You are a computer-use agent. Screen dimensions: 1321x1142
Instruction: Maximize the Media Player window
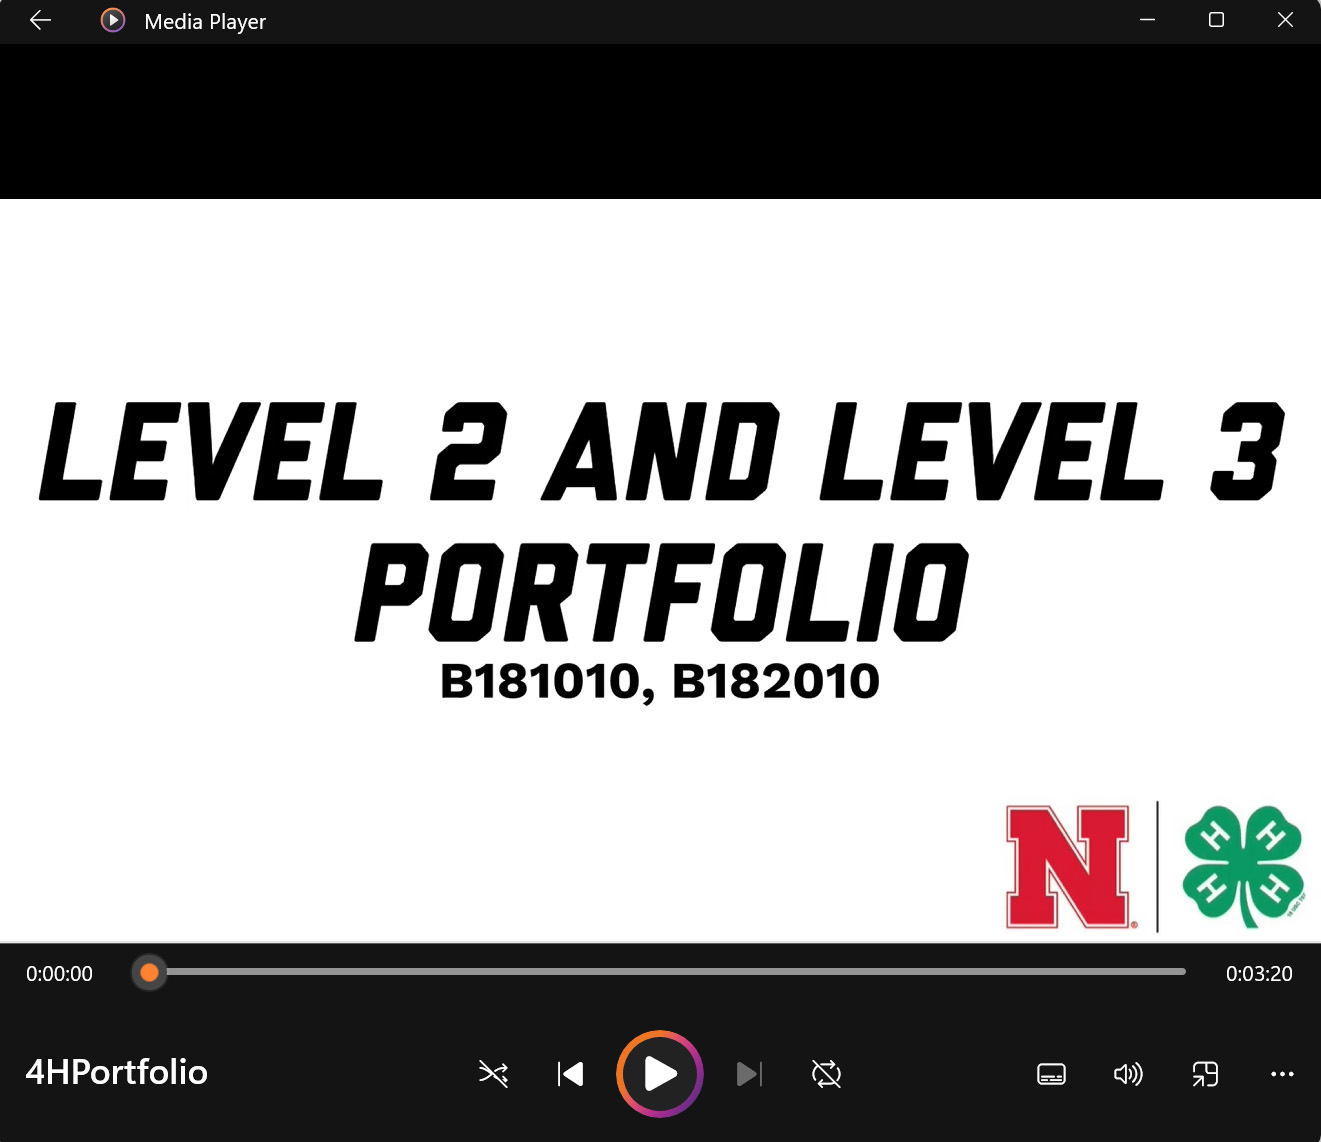point(1216,20)
